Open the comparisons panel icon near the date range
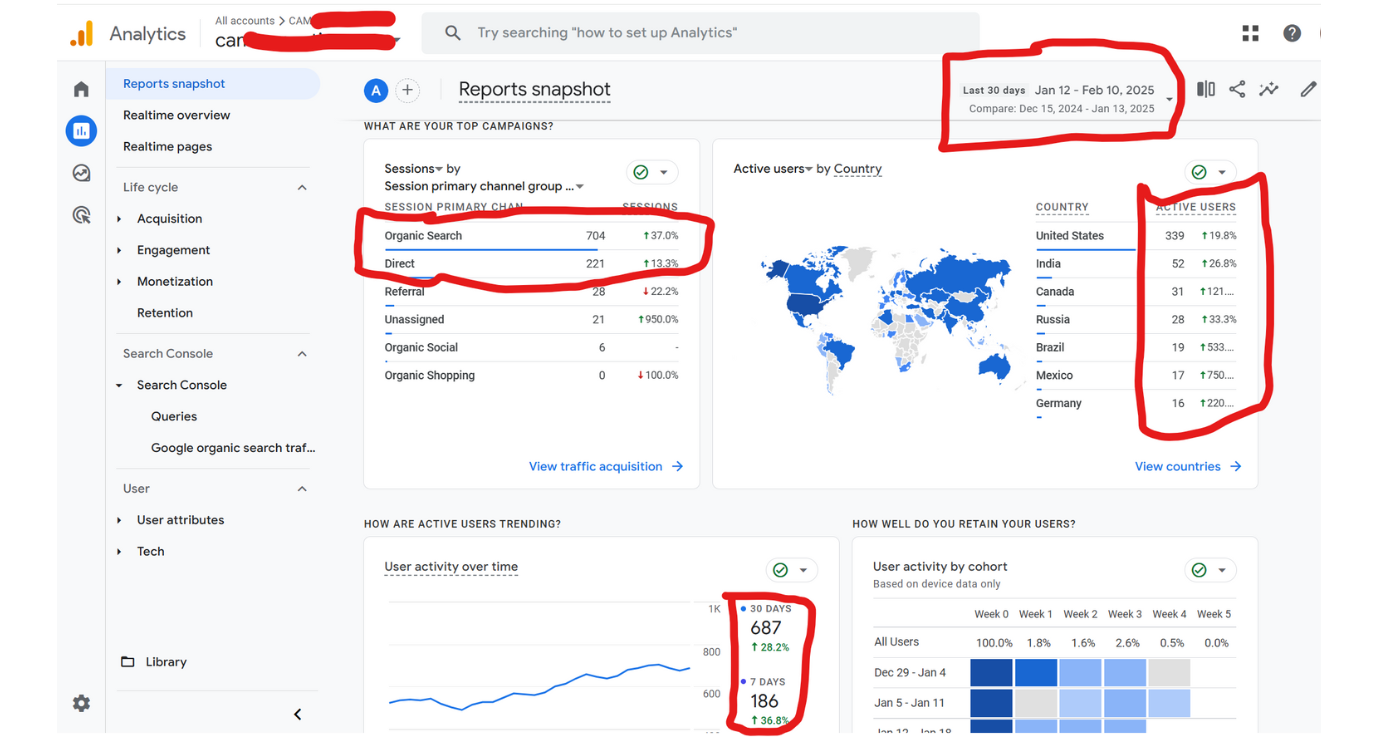The height and width of the screenshot is (737, 1395). click(1205, 89)
